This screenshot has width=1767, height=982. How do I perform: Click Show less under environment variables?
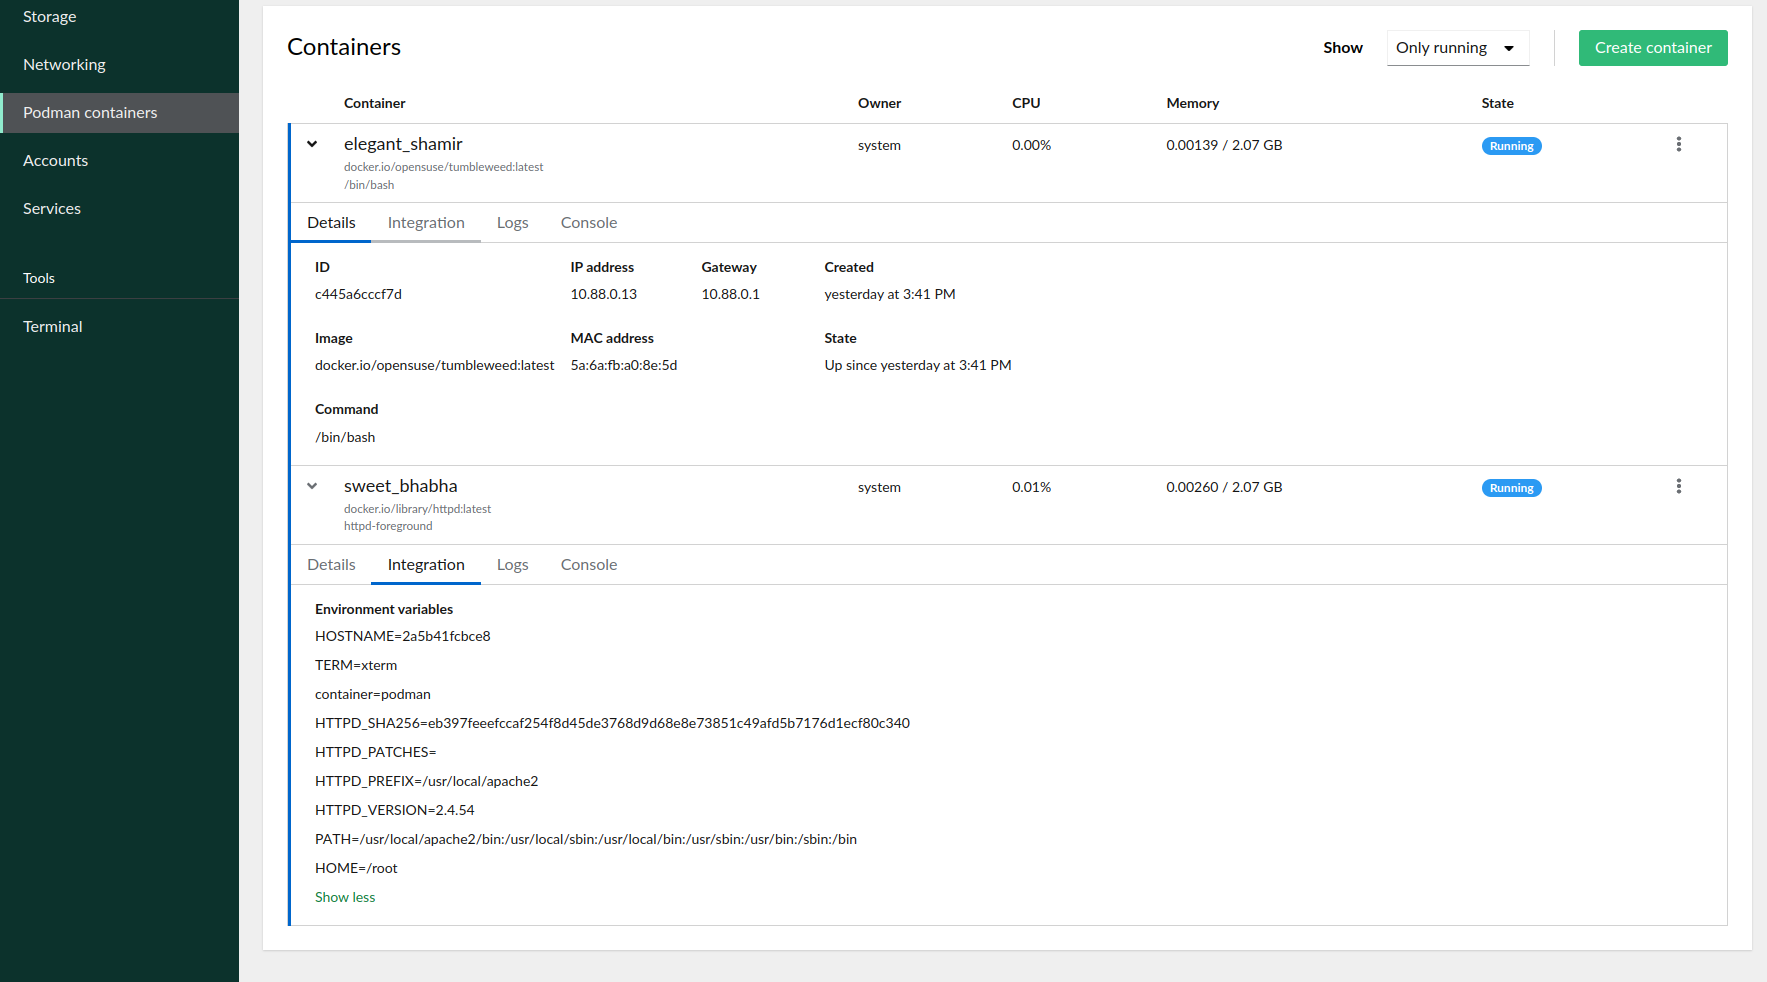[x=345, y=897]
